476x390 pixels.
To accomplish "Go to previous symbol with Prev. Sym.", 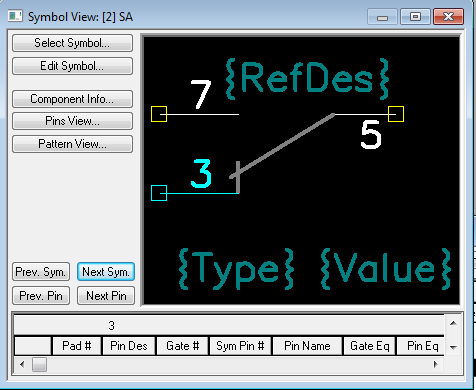I will click(41, 272).
